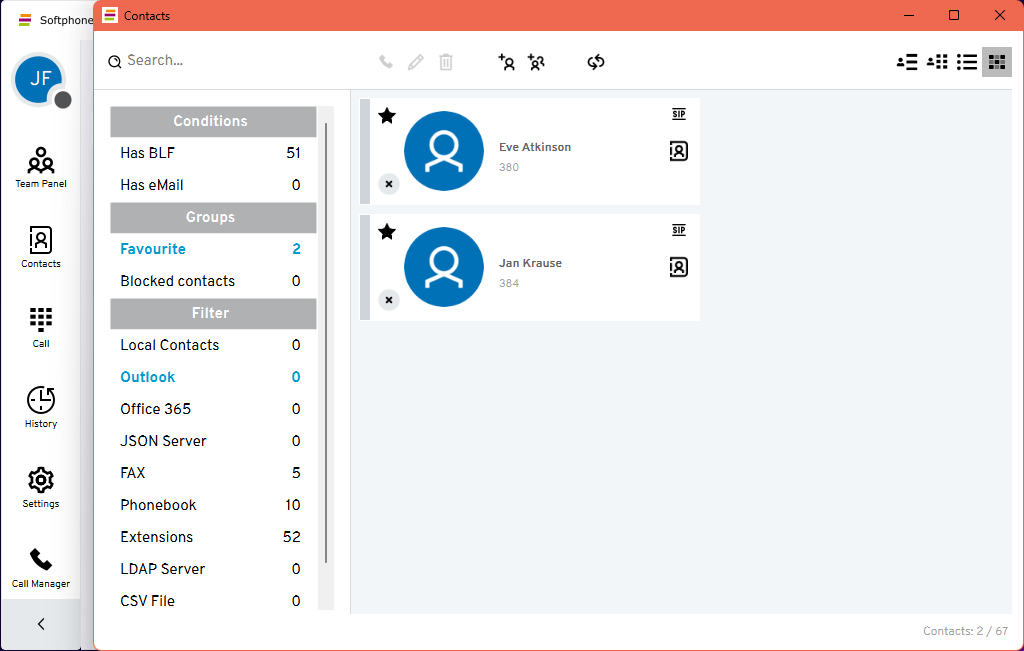
Task: Click the sync contacts refresh icon
Action: (596, 62)
